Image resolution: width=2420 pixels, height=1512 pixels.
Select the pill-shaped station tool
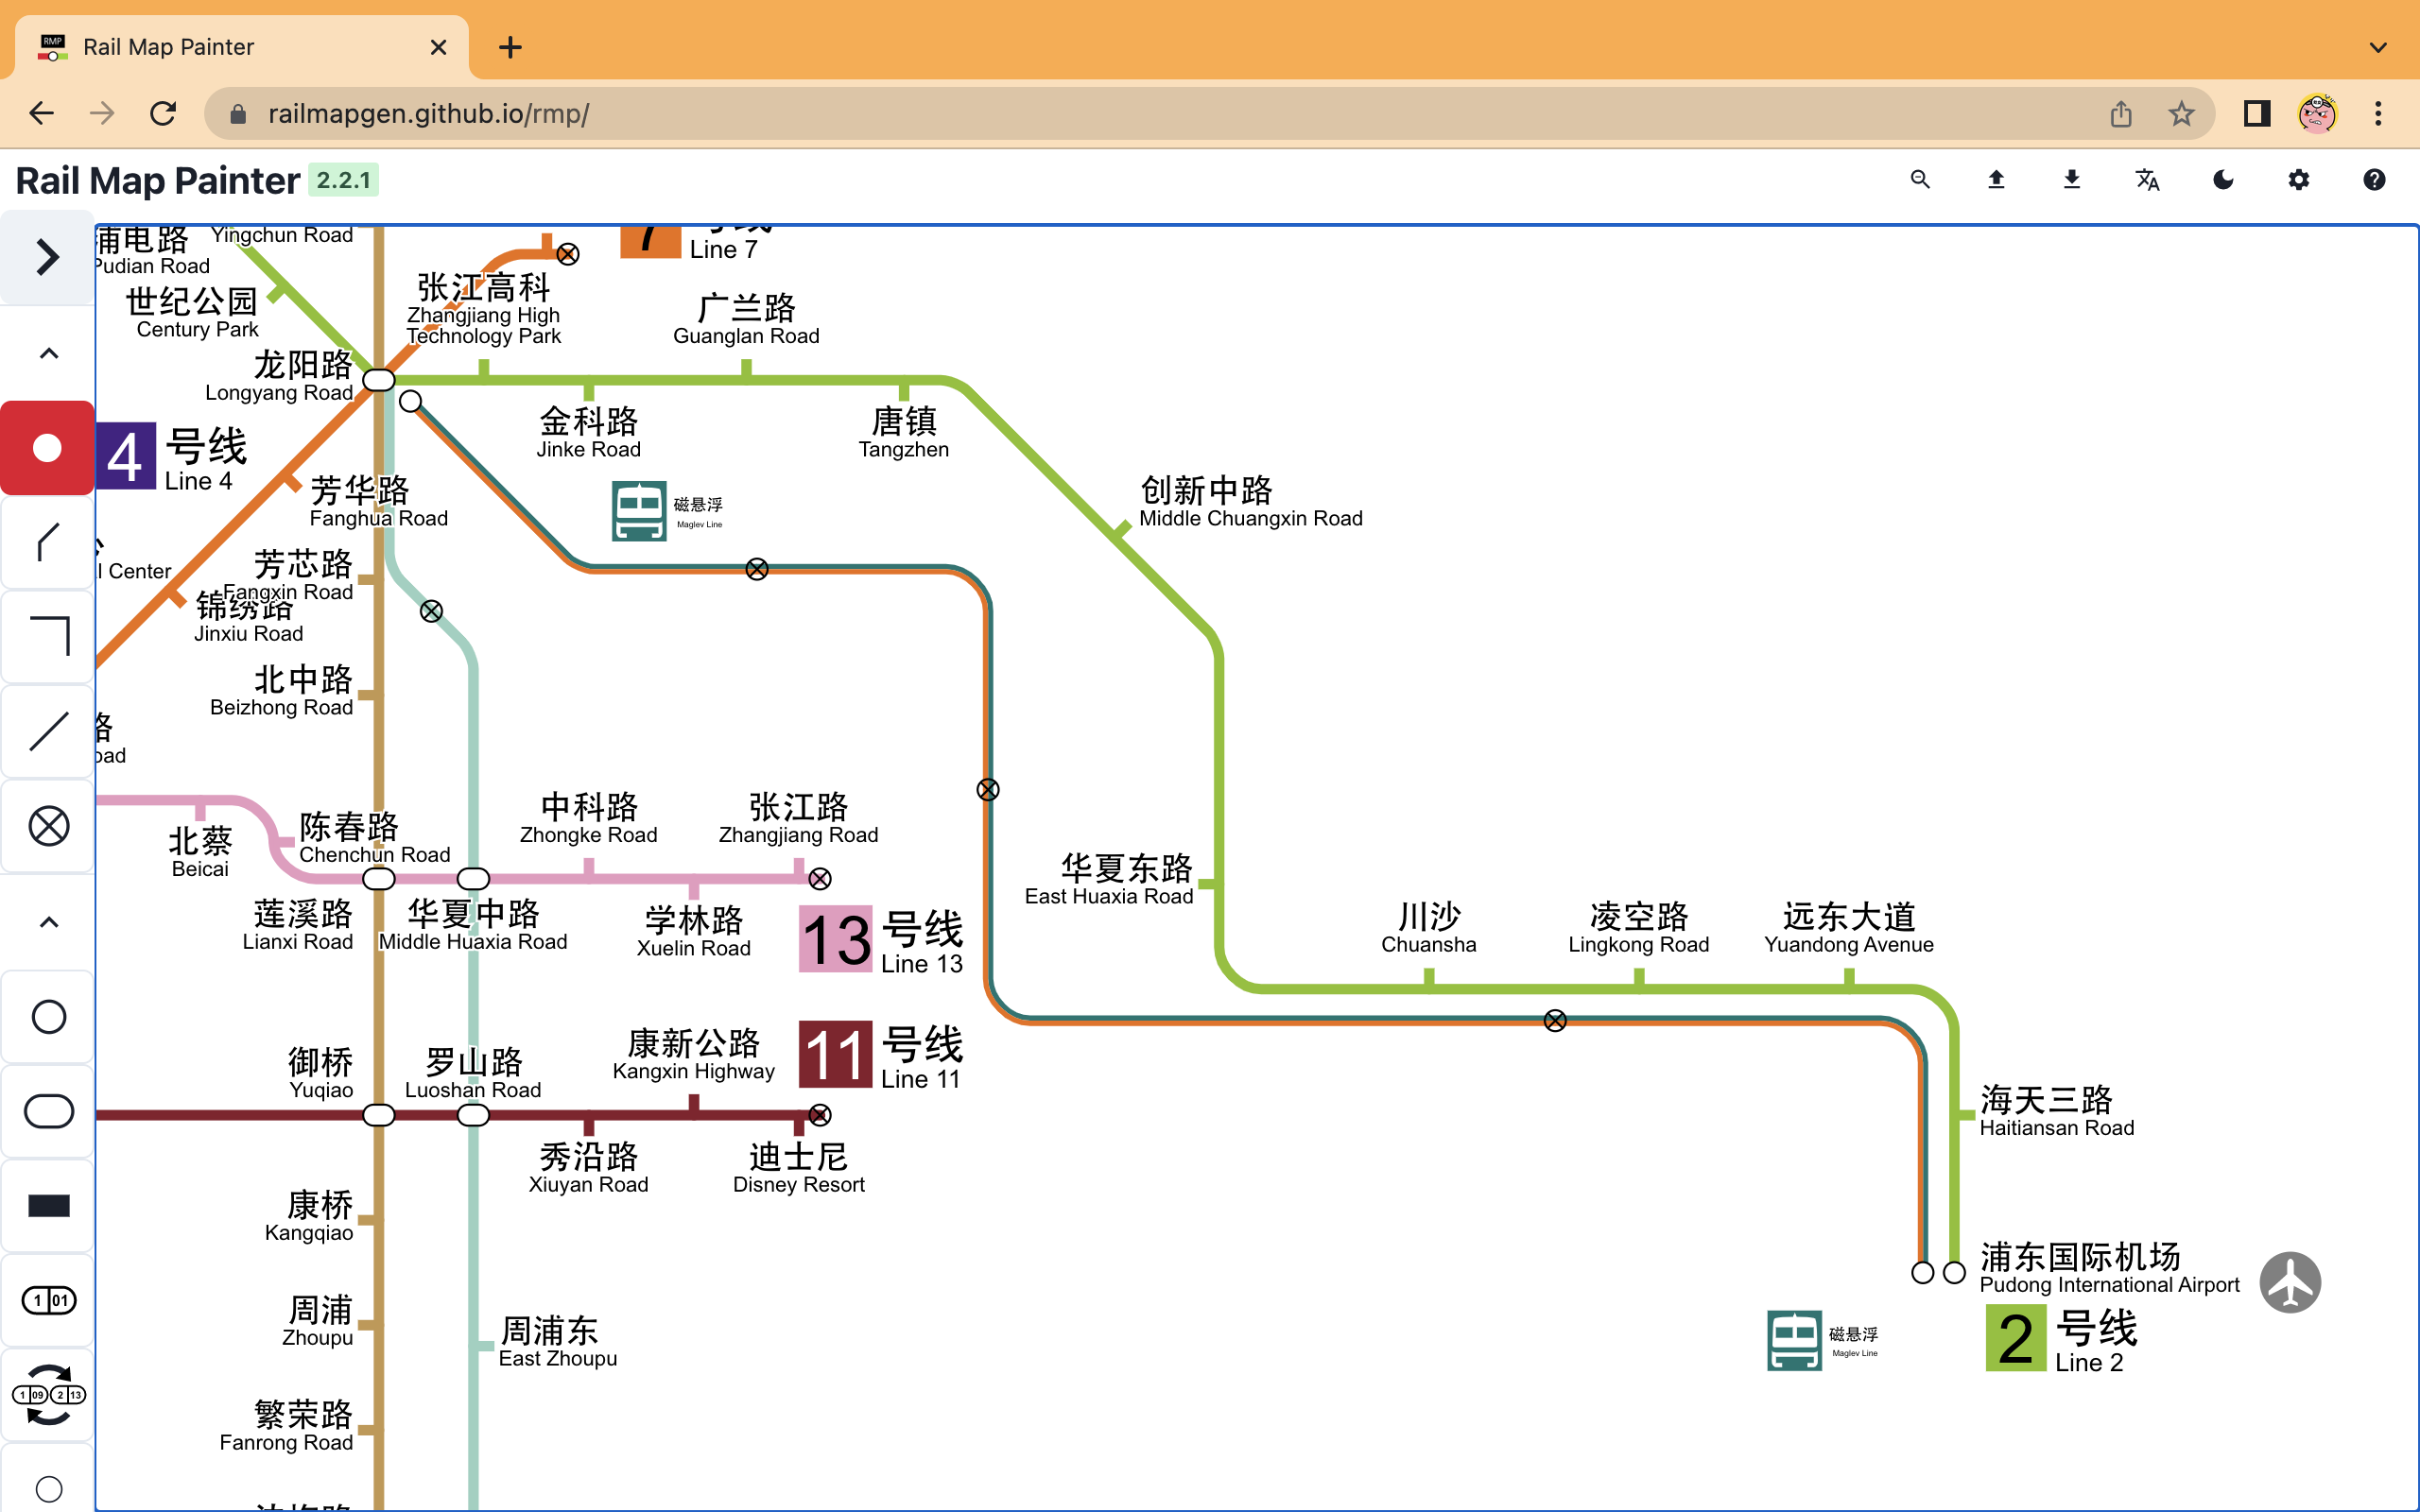(x=47, y=1110)
